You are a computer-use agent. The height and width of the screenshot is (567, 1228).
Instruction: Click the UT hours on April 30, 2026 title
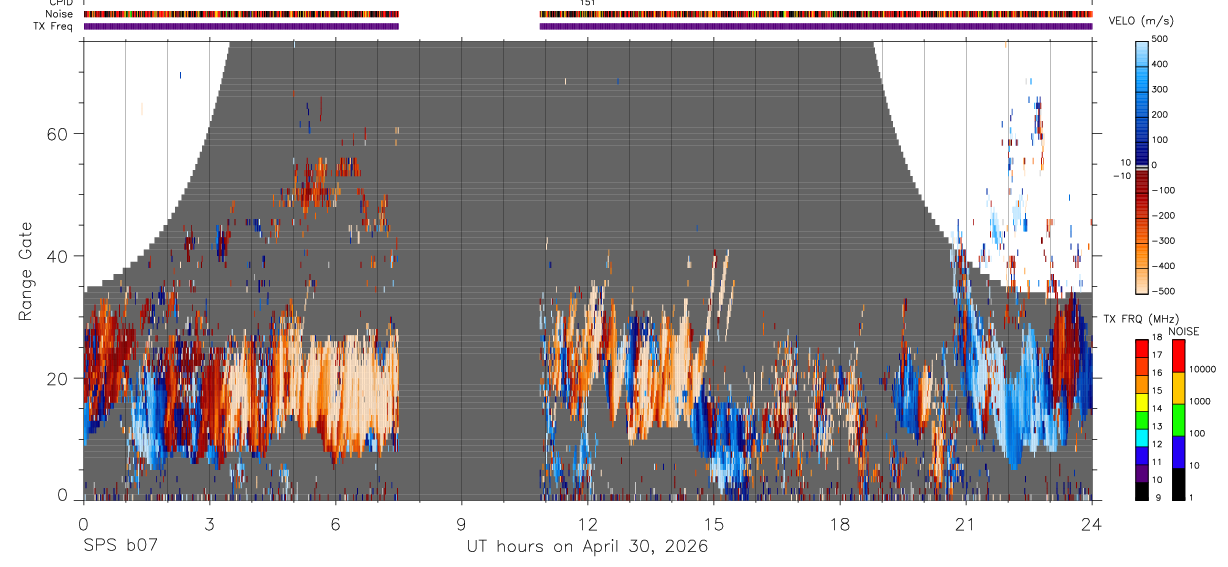point(587,546)
